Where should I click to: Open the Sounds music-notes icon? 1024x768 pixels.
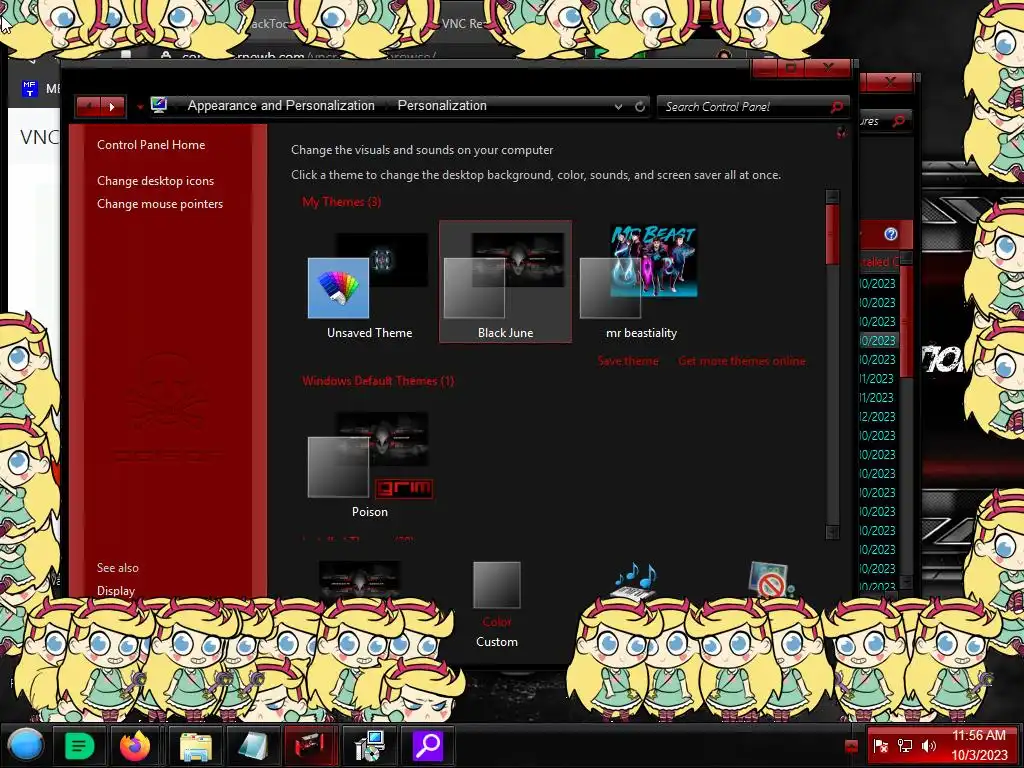633,580
